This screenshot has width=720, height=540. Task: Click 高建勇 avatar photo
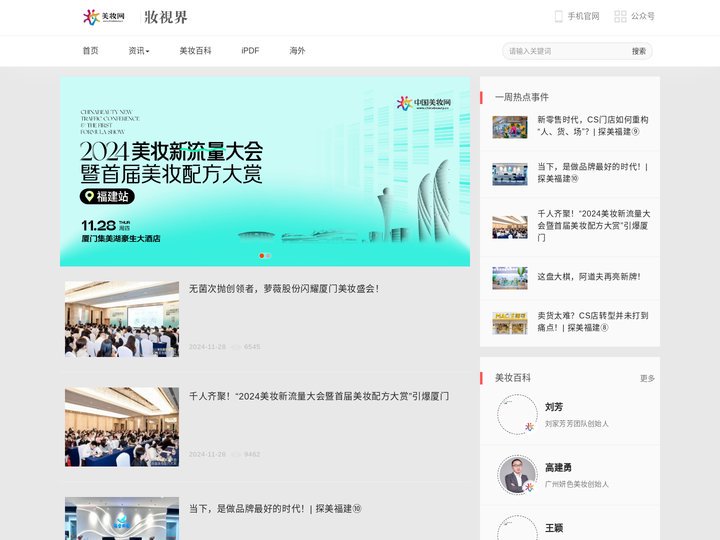pyautogui.click(x=517, y=475)
